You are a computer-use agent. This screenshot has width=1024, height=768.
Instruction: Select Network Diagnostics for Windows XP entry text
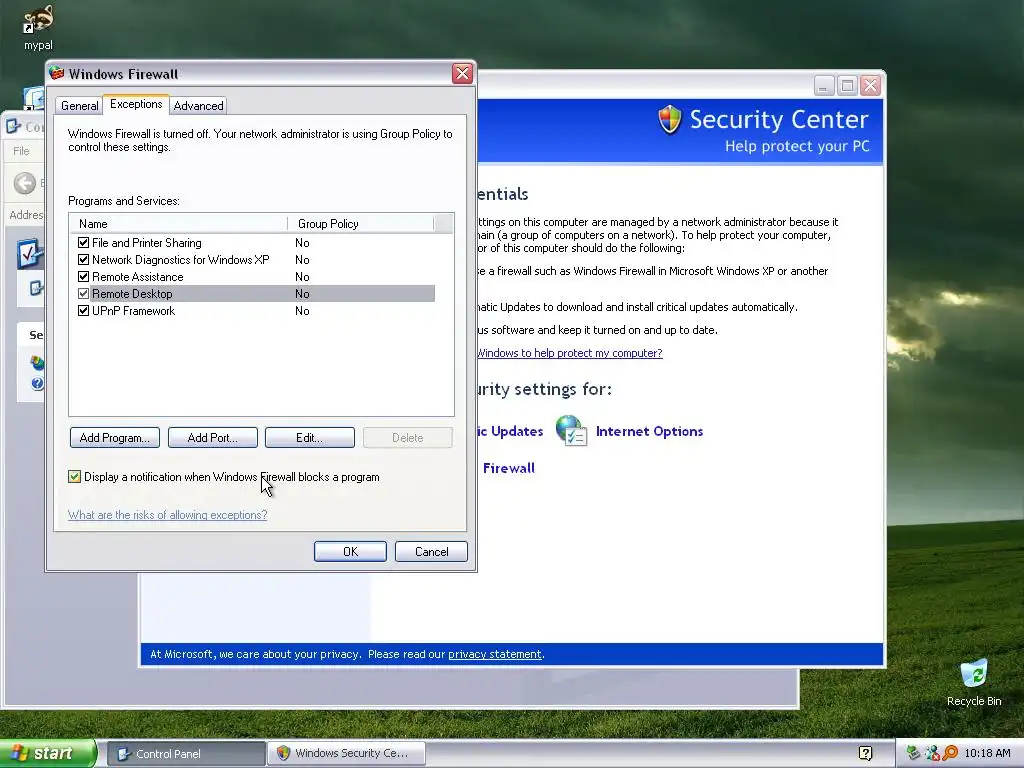[180, 260]
